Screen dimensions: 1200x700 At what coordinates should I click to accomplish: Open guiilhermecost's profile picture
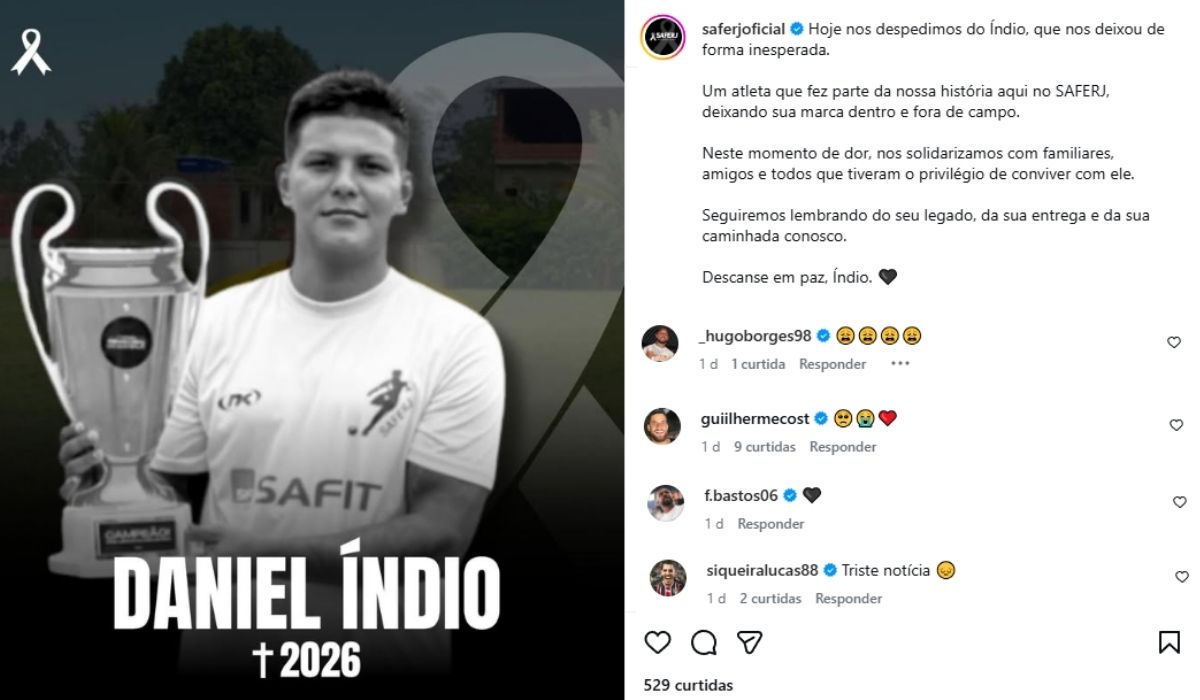[662, 425]
